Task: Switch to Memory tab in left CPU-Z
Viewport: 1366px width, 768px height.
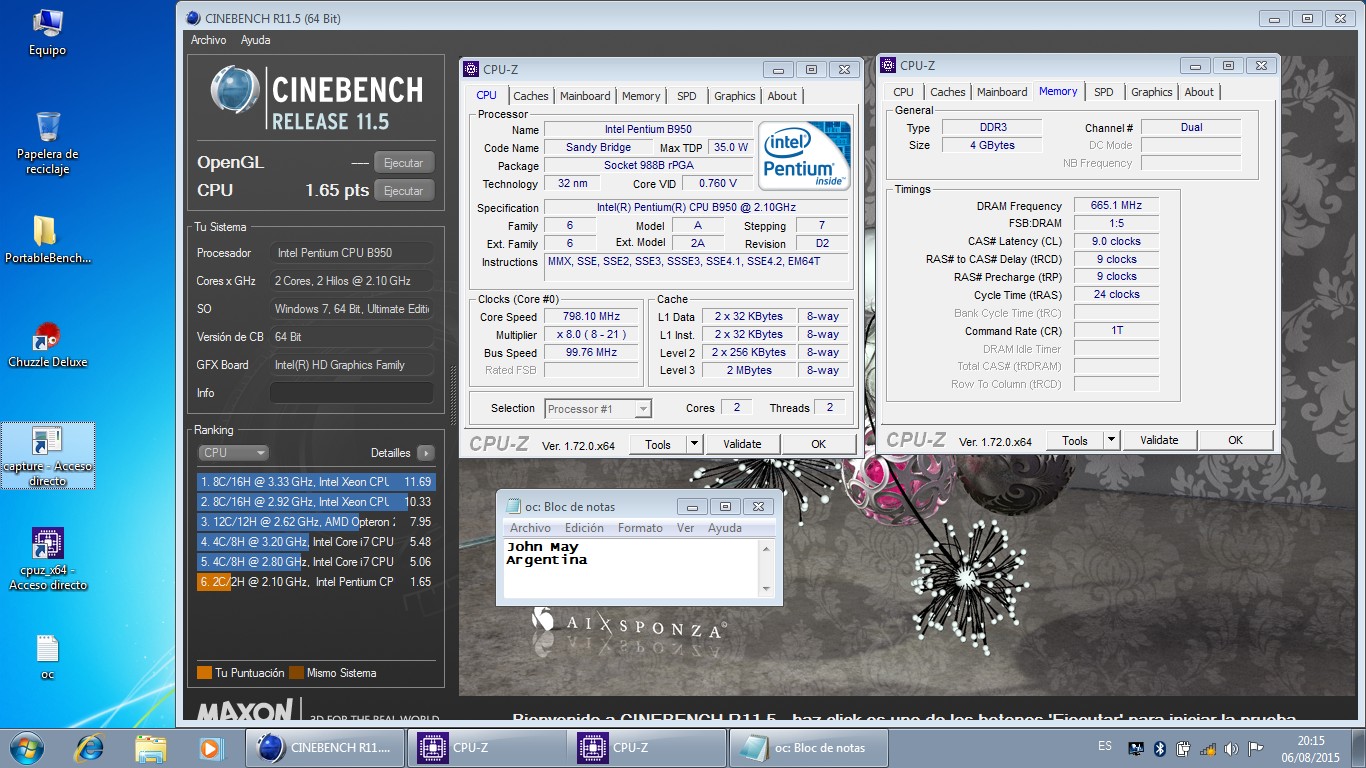Action: [x=641, y=96]
